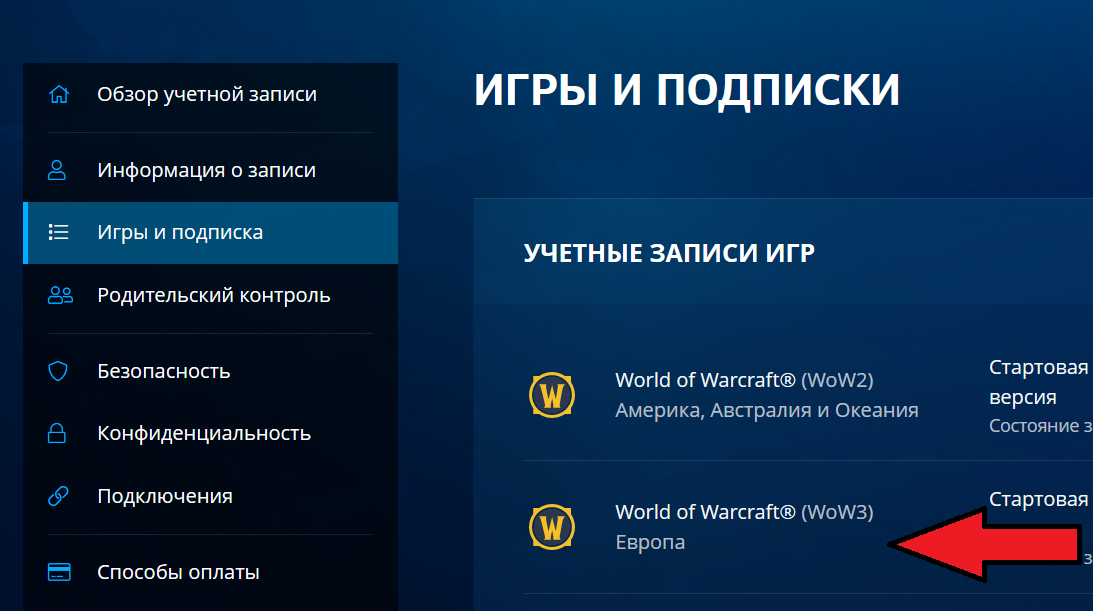The width and height of the screenshot is (1093, 611).
Task: Click the УЧЕТНЫЕ ЗАПИСИ ИГР section heading
Action: point(668,254)
